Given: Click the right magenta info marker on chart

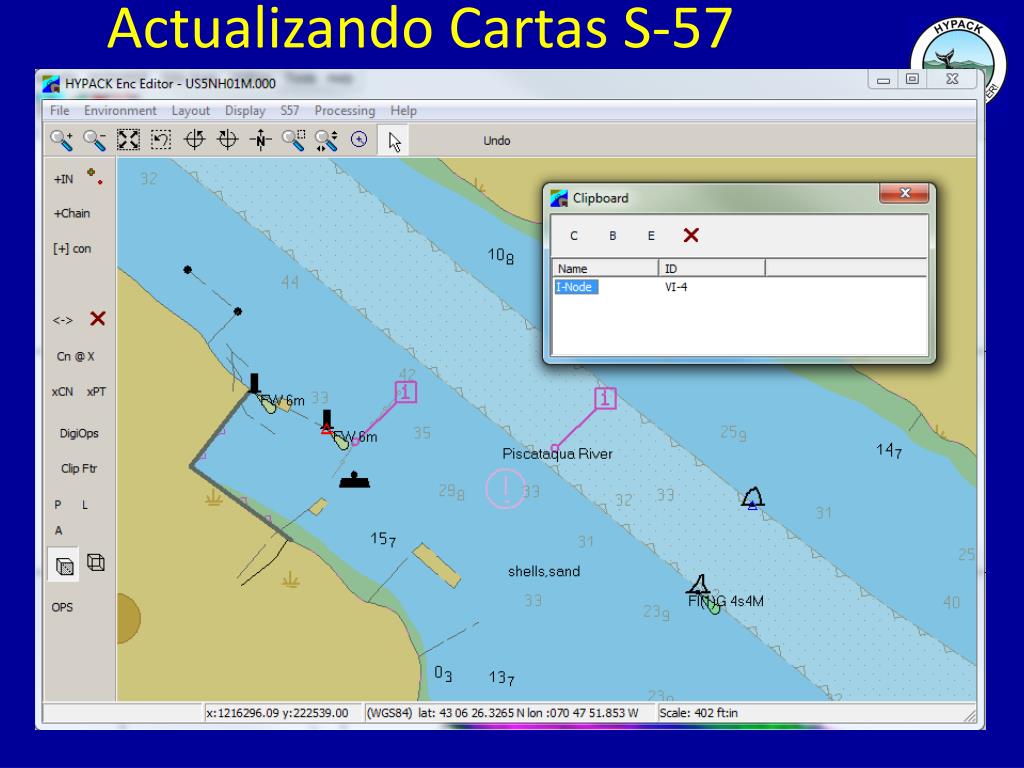Looking at the screenshot, I should [605, 398].
